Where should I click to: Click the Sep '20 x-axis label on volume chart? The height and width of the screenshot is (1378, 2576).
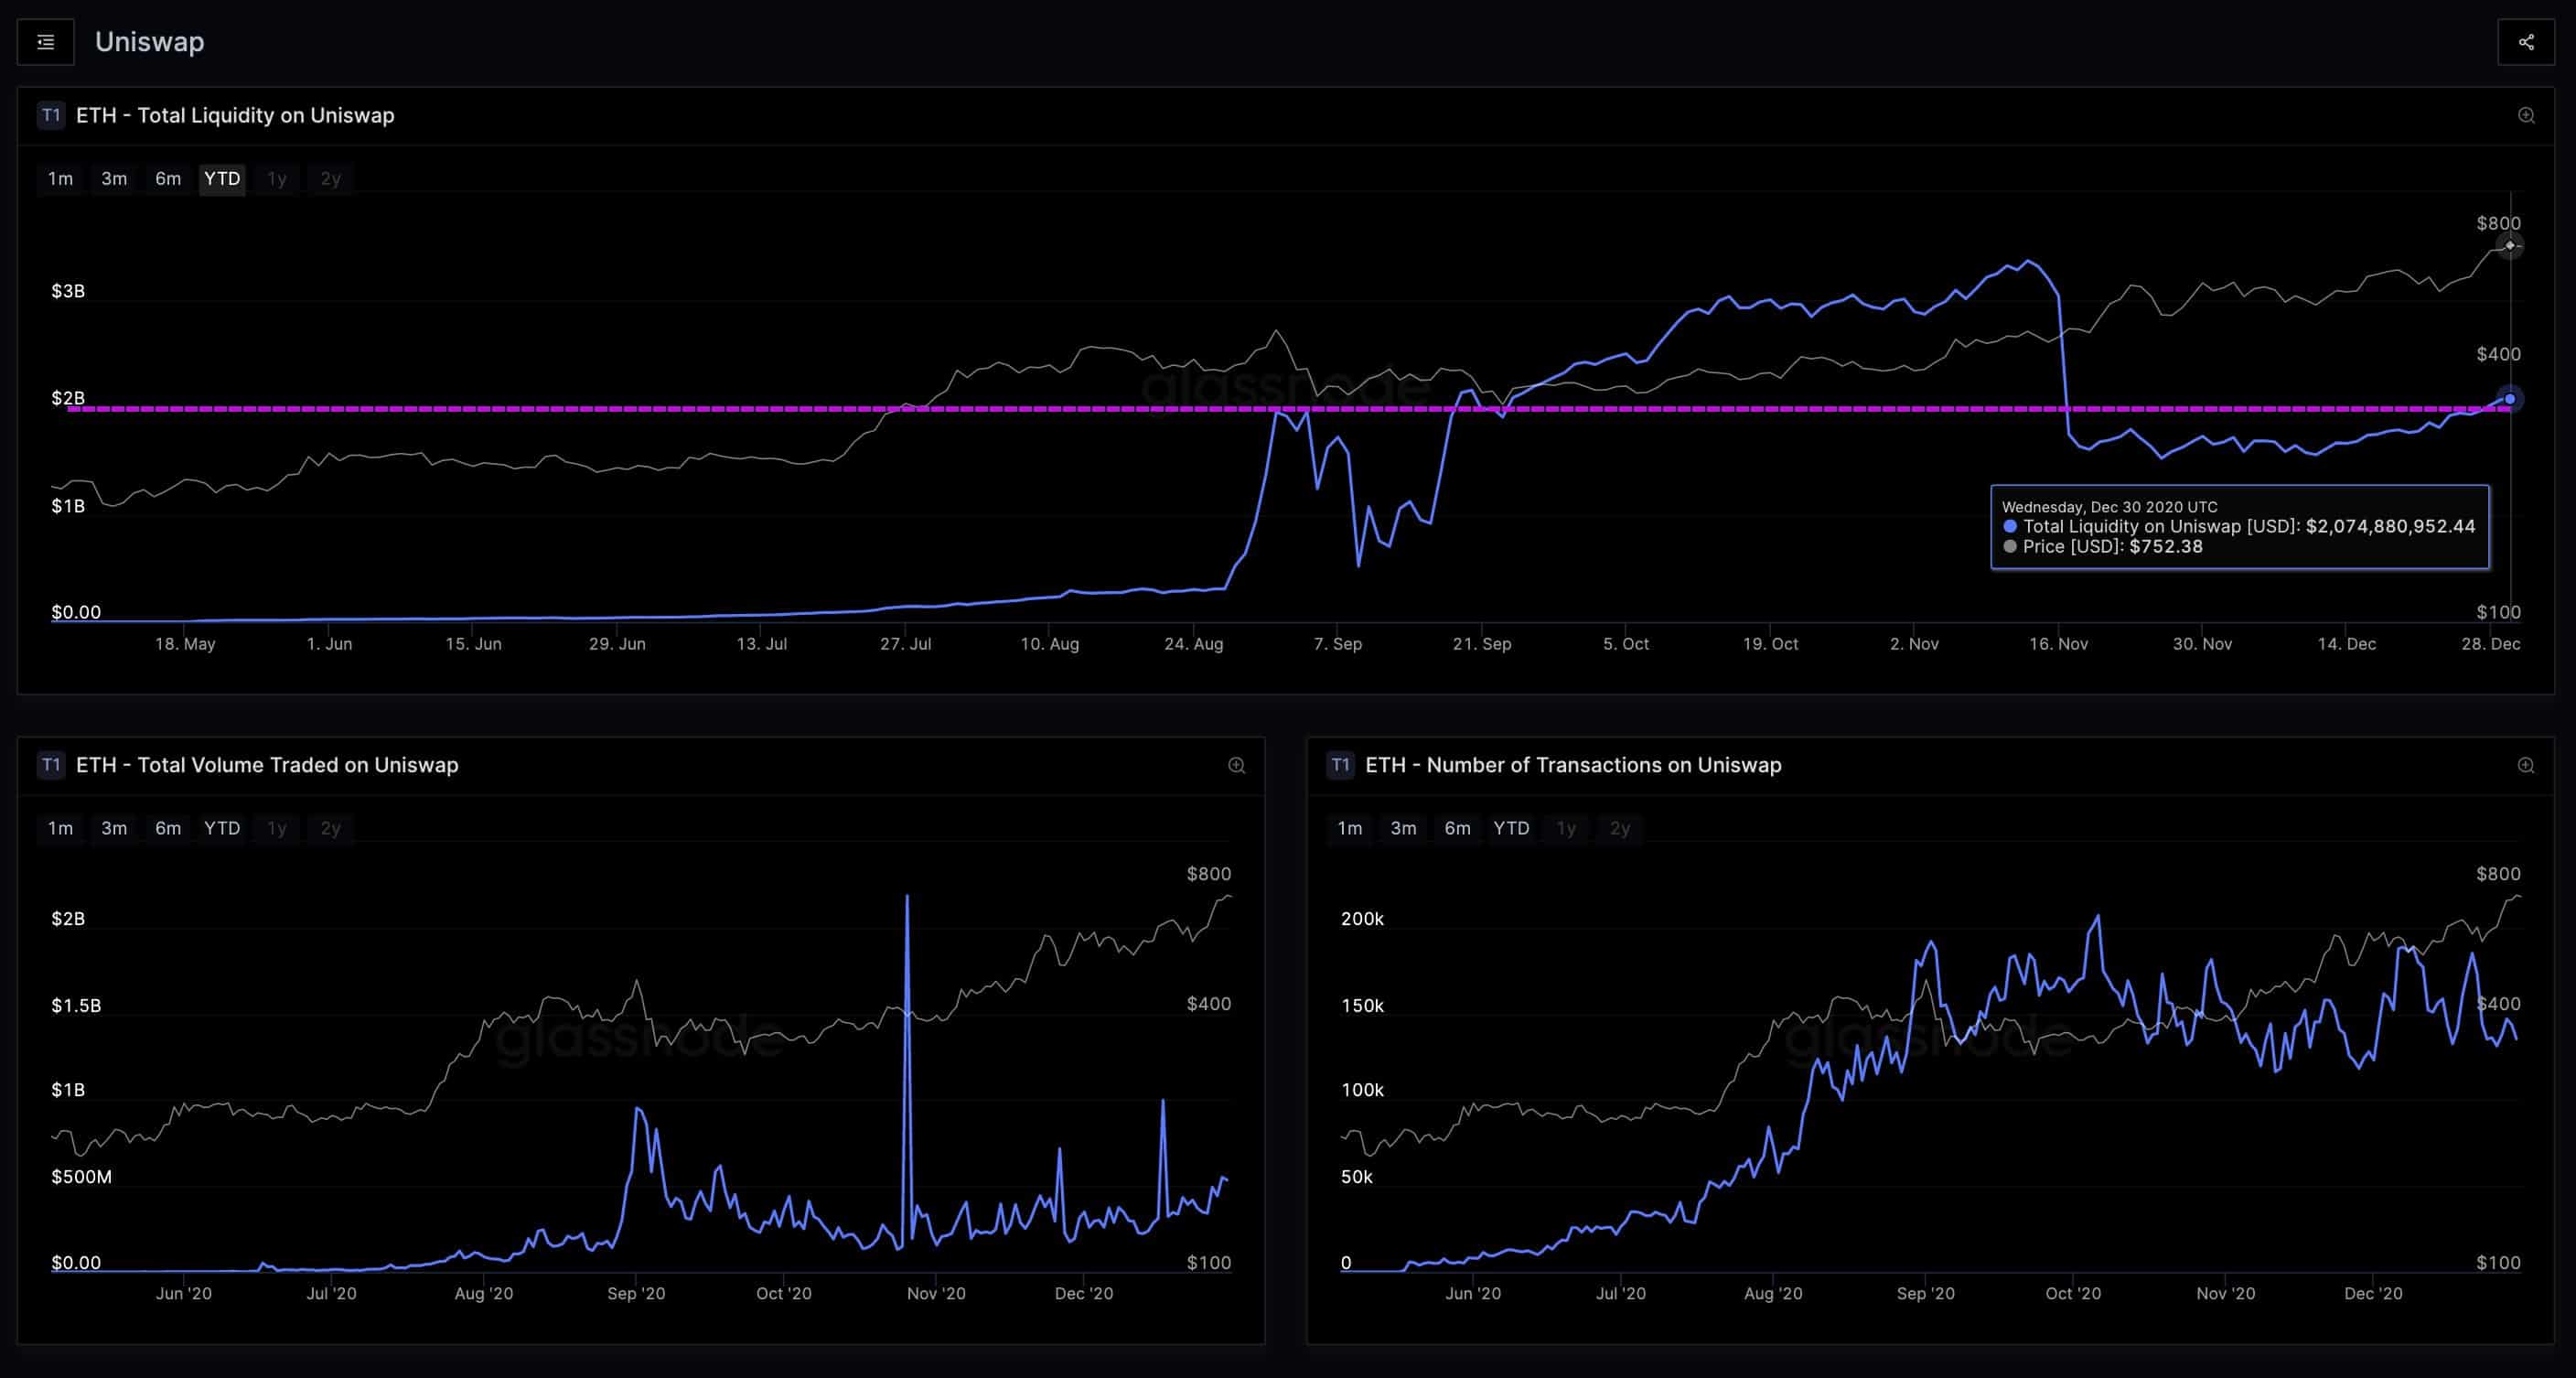(x=636, y=1294)
